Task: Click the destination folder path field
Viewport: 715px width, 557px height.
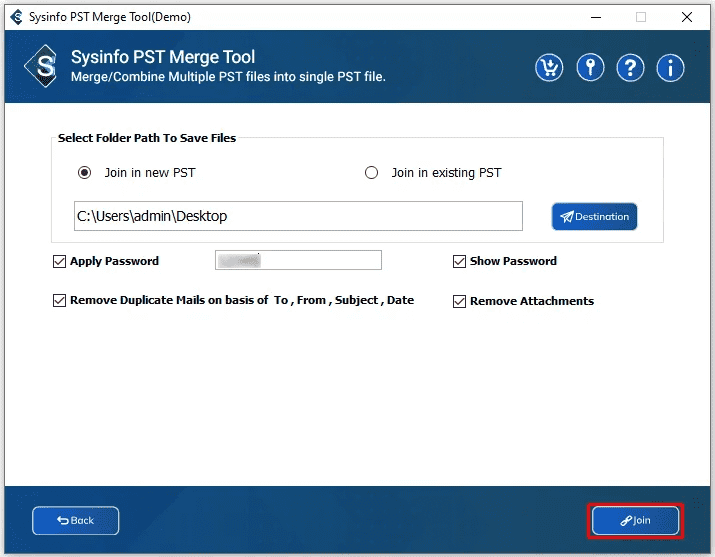Action: pyautogui.click(x=298, y=216)
